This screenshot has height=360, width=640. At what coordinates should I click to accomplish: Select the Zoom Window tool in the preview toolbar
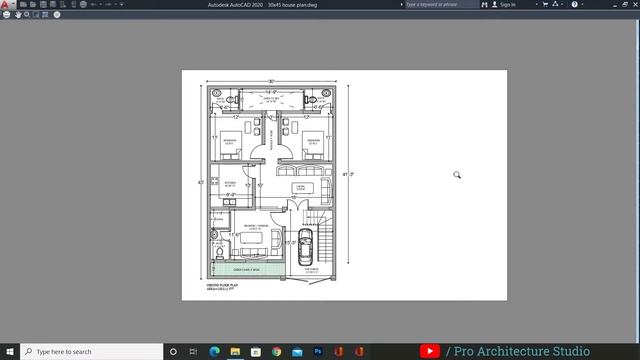[x=36, y=14]
